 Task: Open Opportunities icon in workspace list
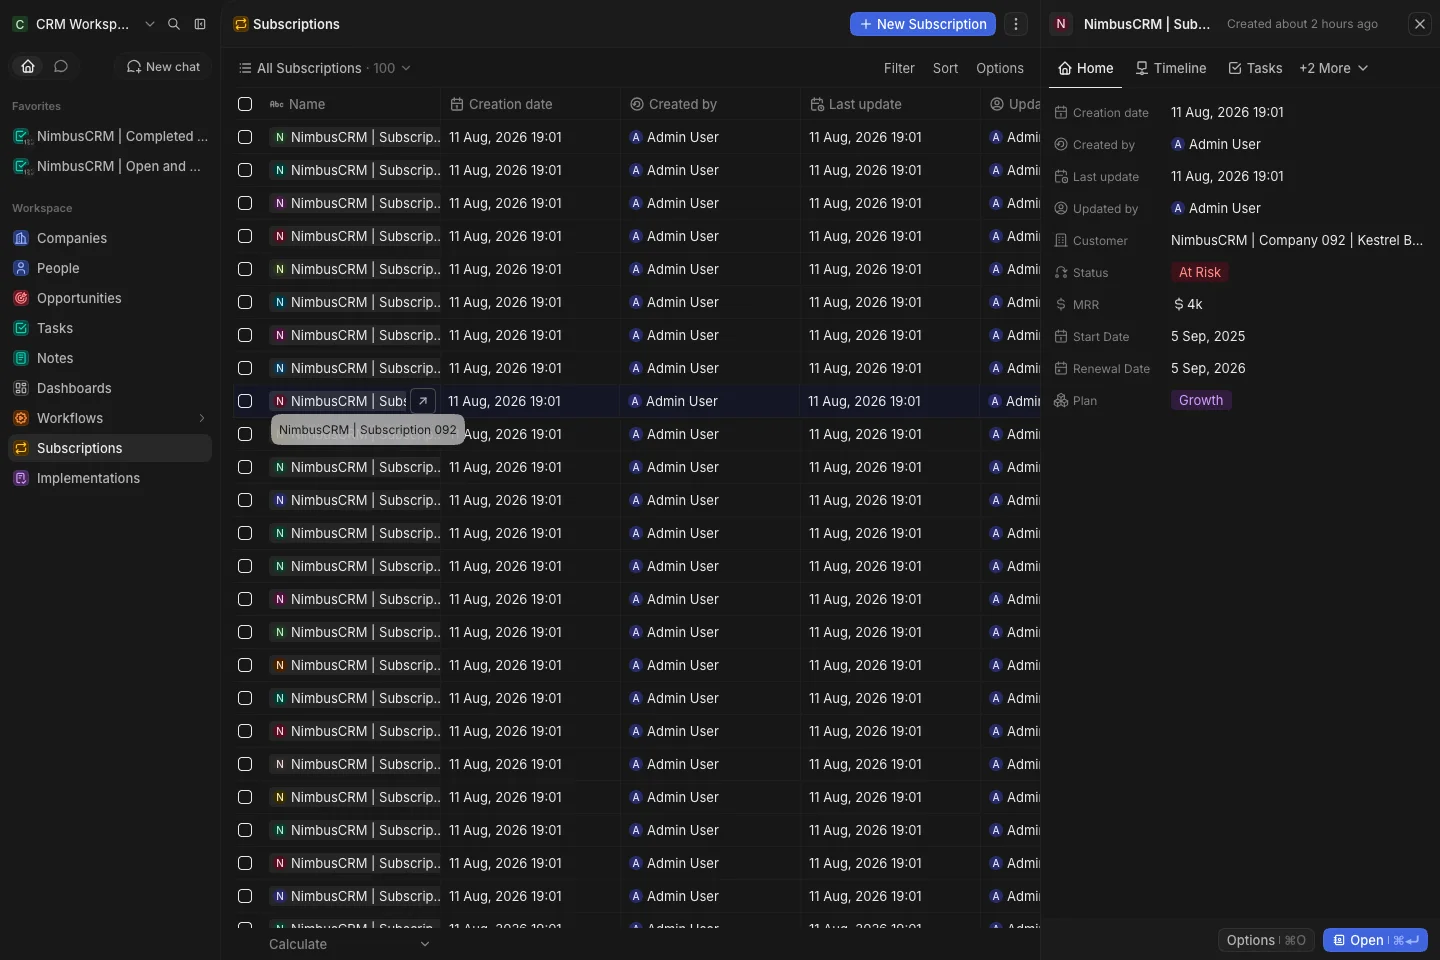pos(21,298)
